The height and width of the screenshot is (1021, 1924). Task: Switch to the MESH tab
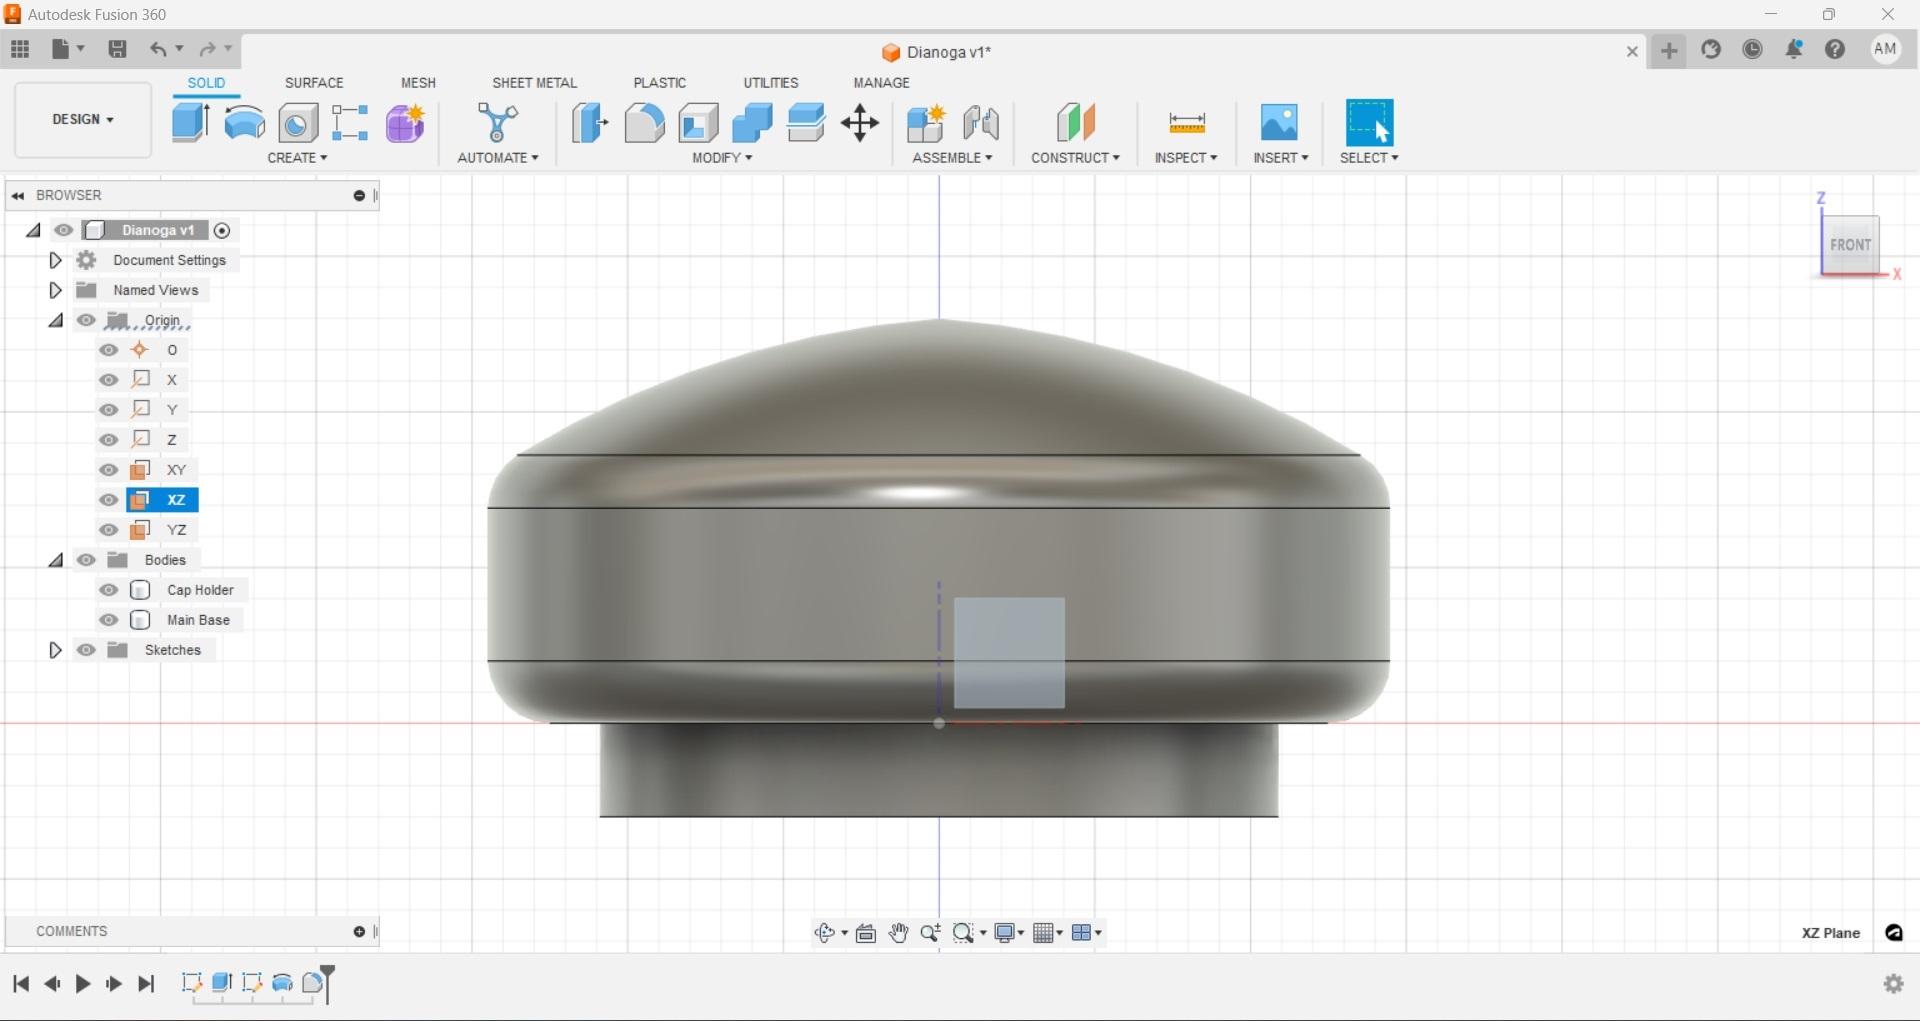418,83
